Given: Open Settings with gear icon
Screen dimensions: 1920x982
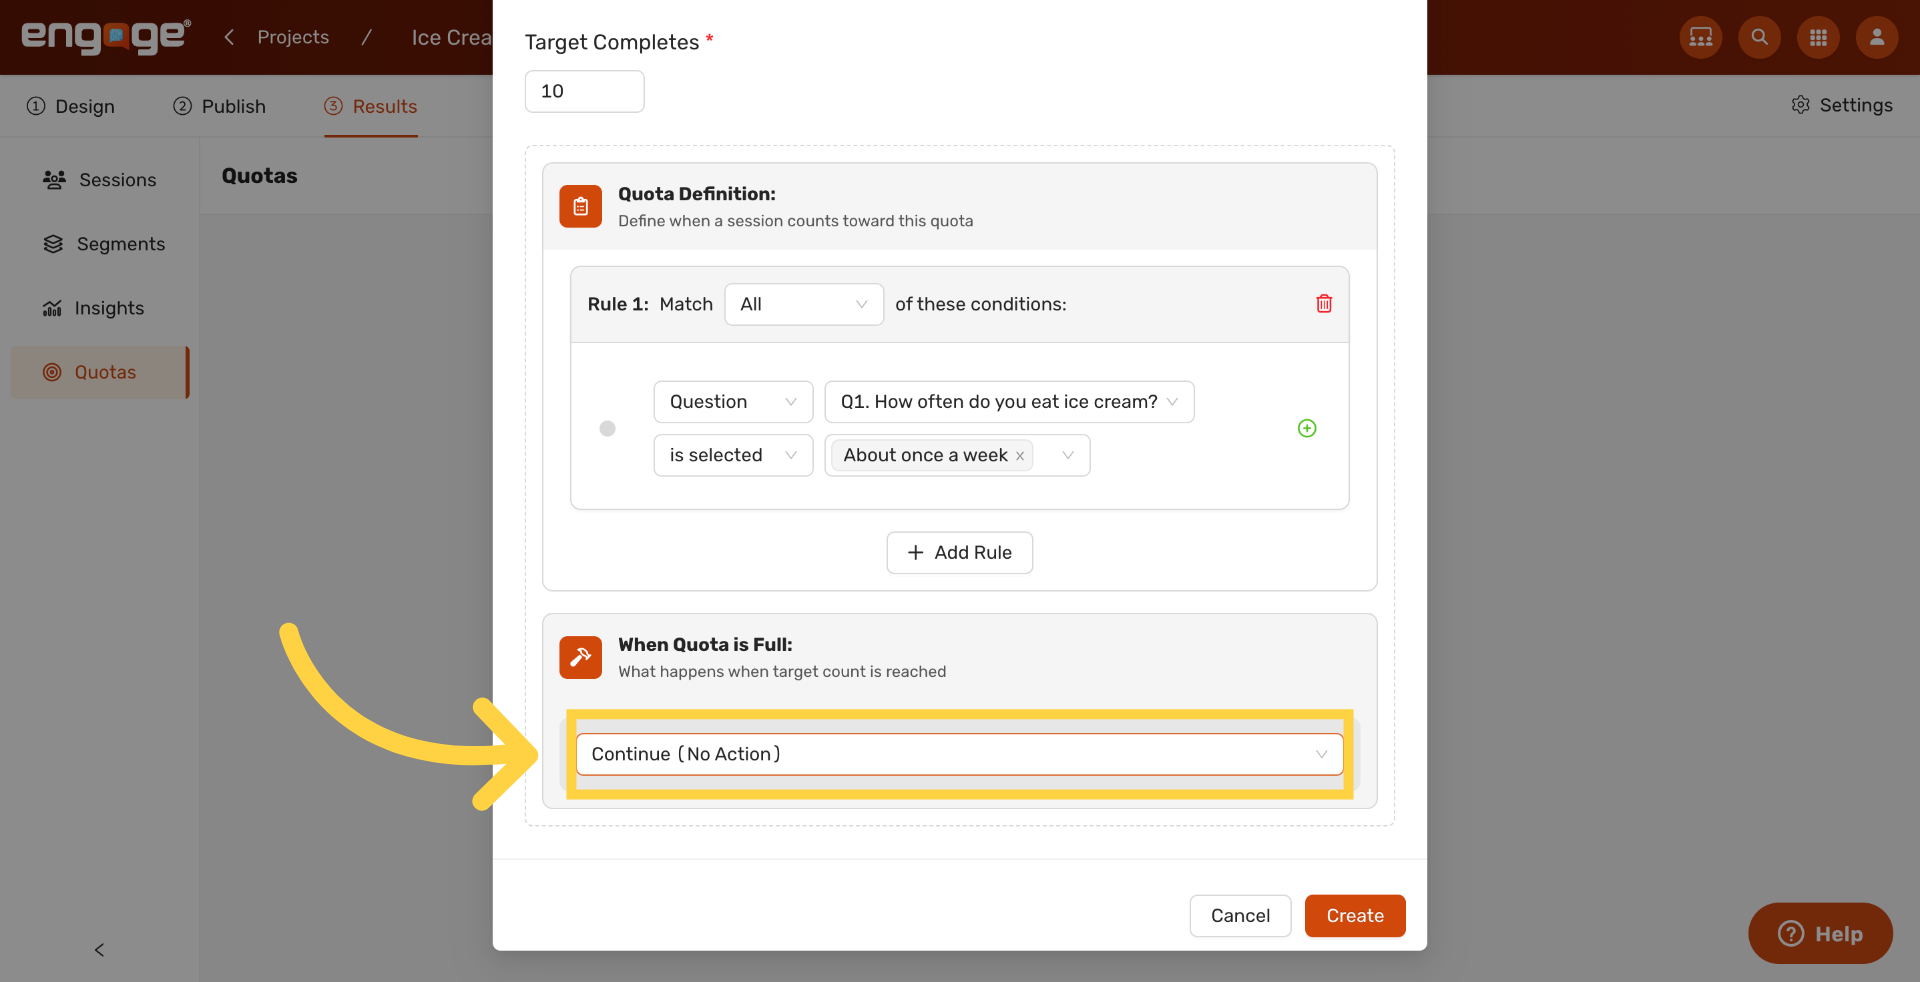Looking at the screenshot, I should click(1841, 105).
